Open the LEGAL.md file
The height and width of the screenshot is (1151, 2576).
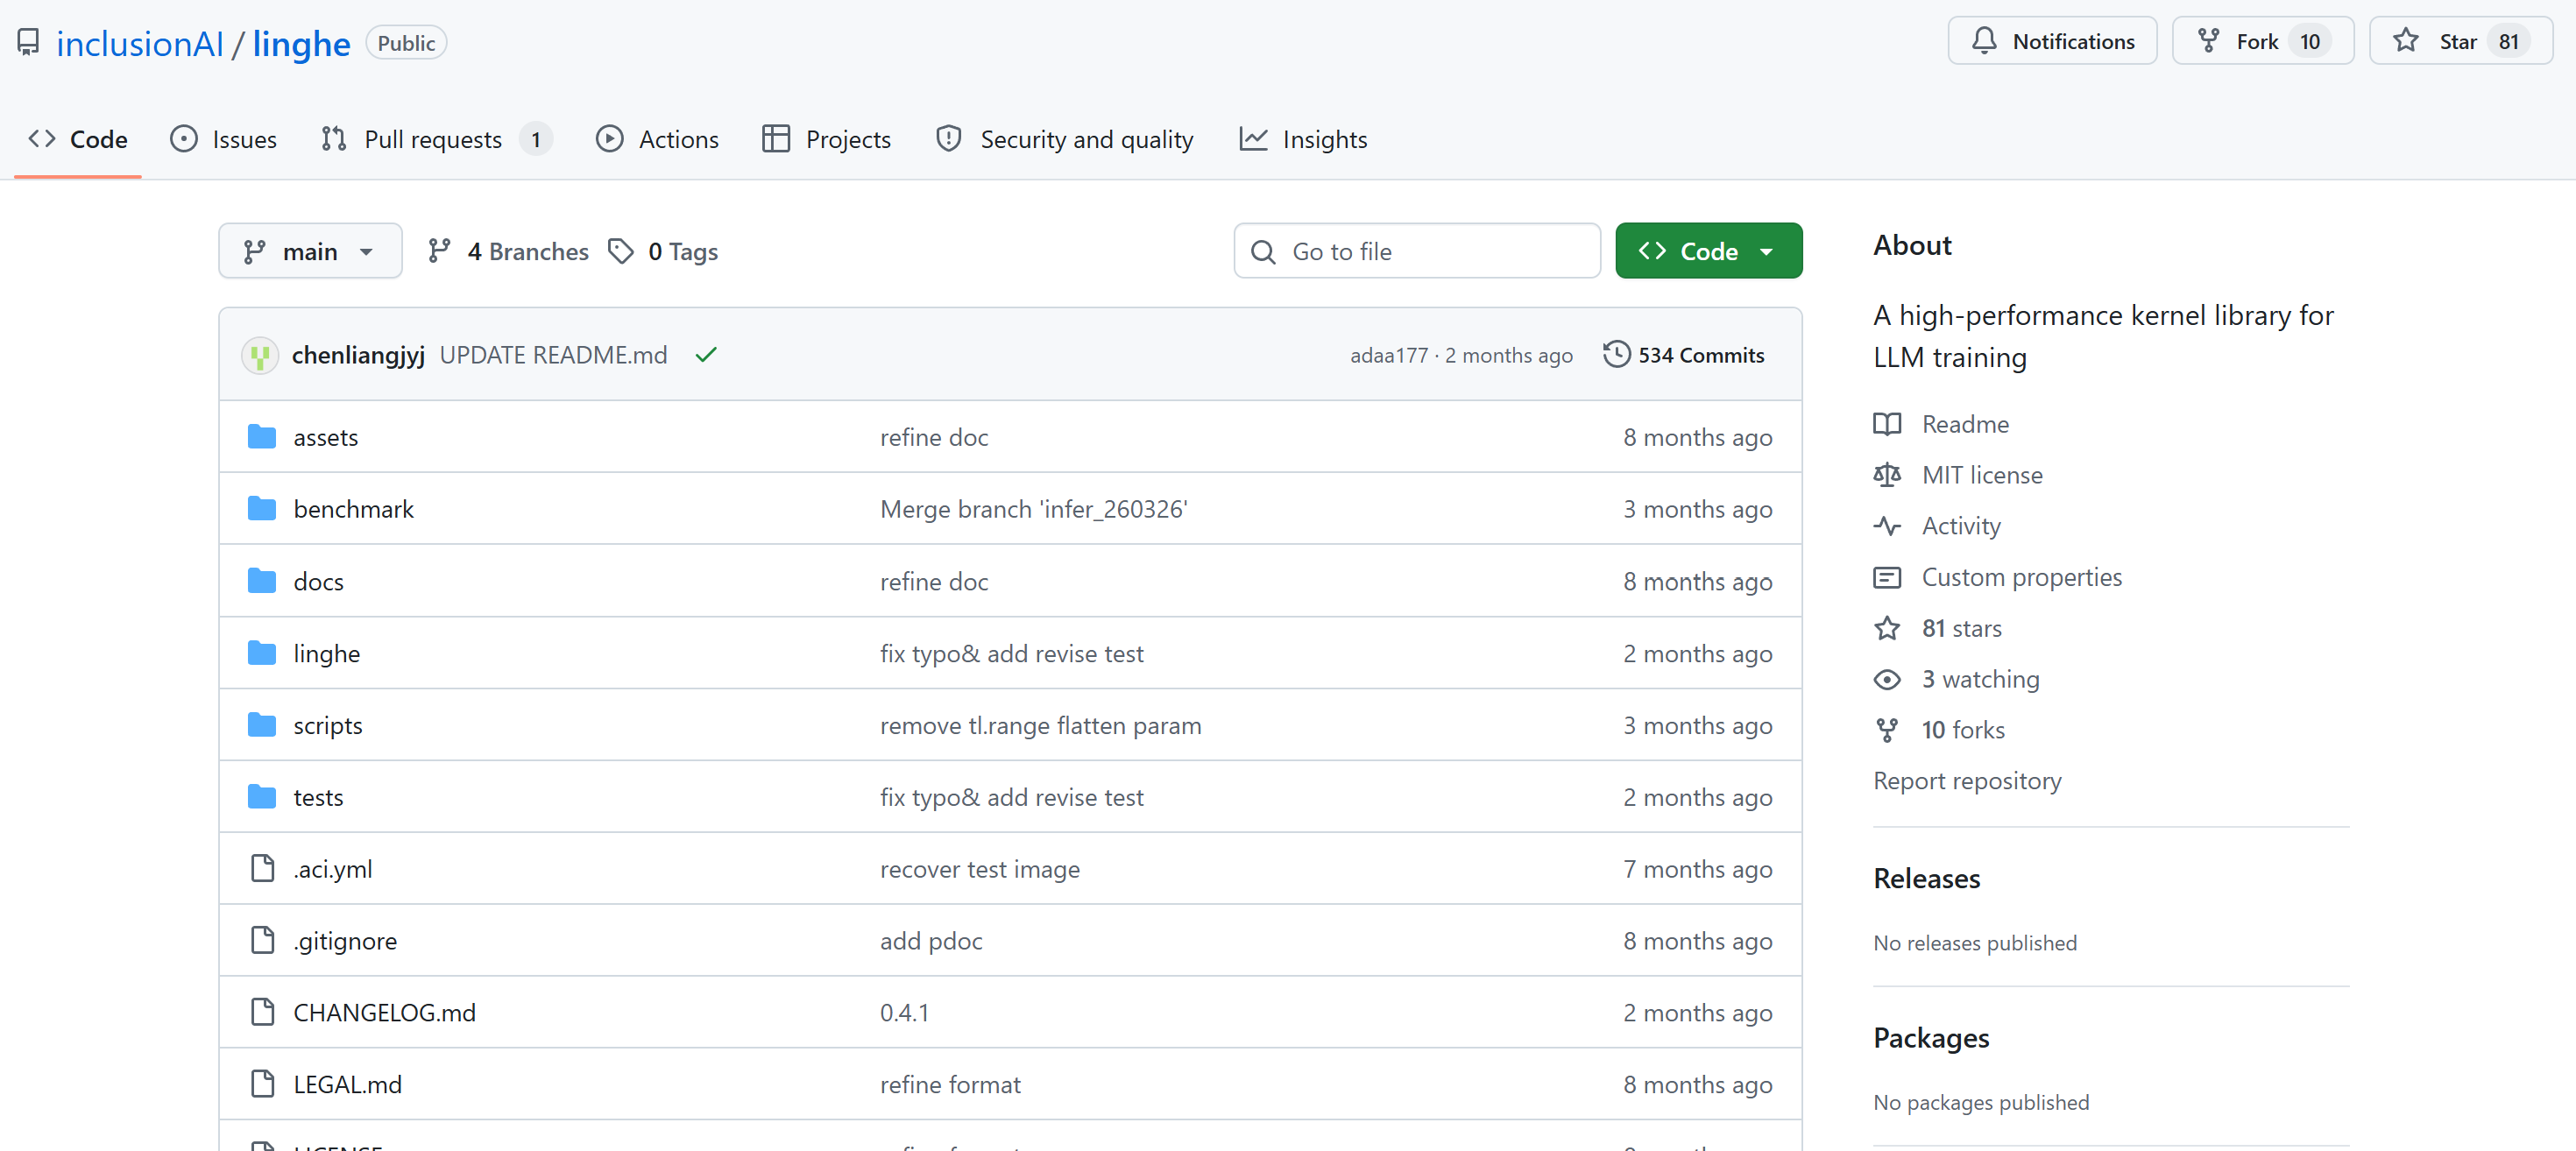[x=347, y=1085]
